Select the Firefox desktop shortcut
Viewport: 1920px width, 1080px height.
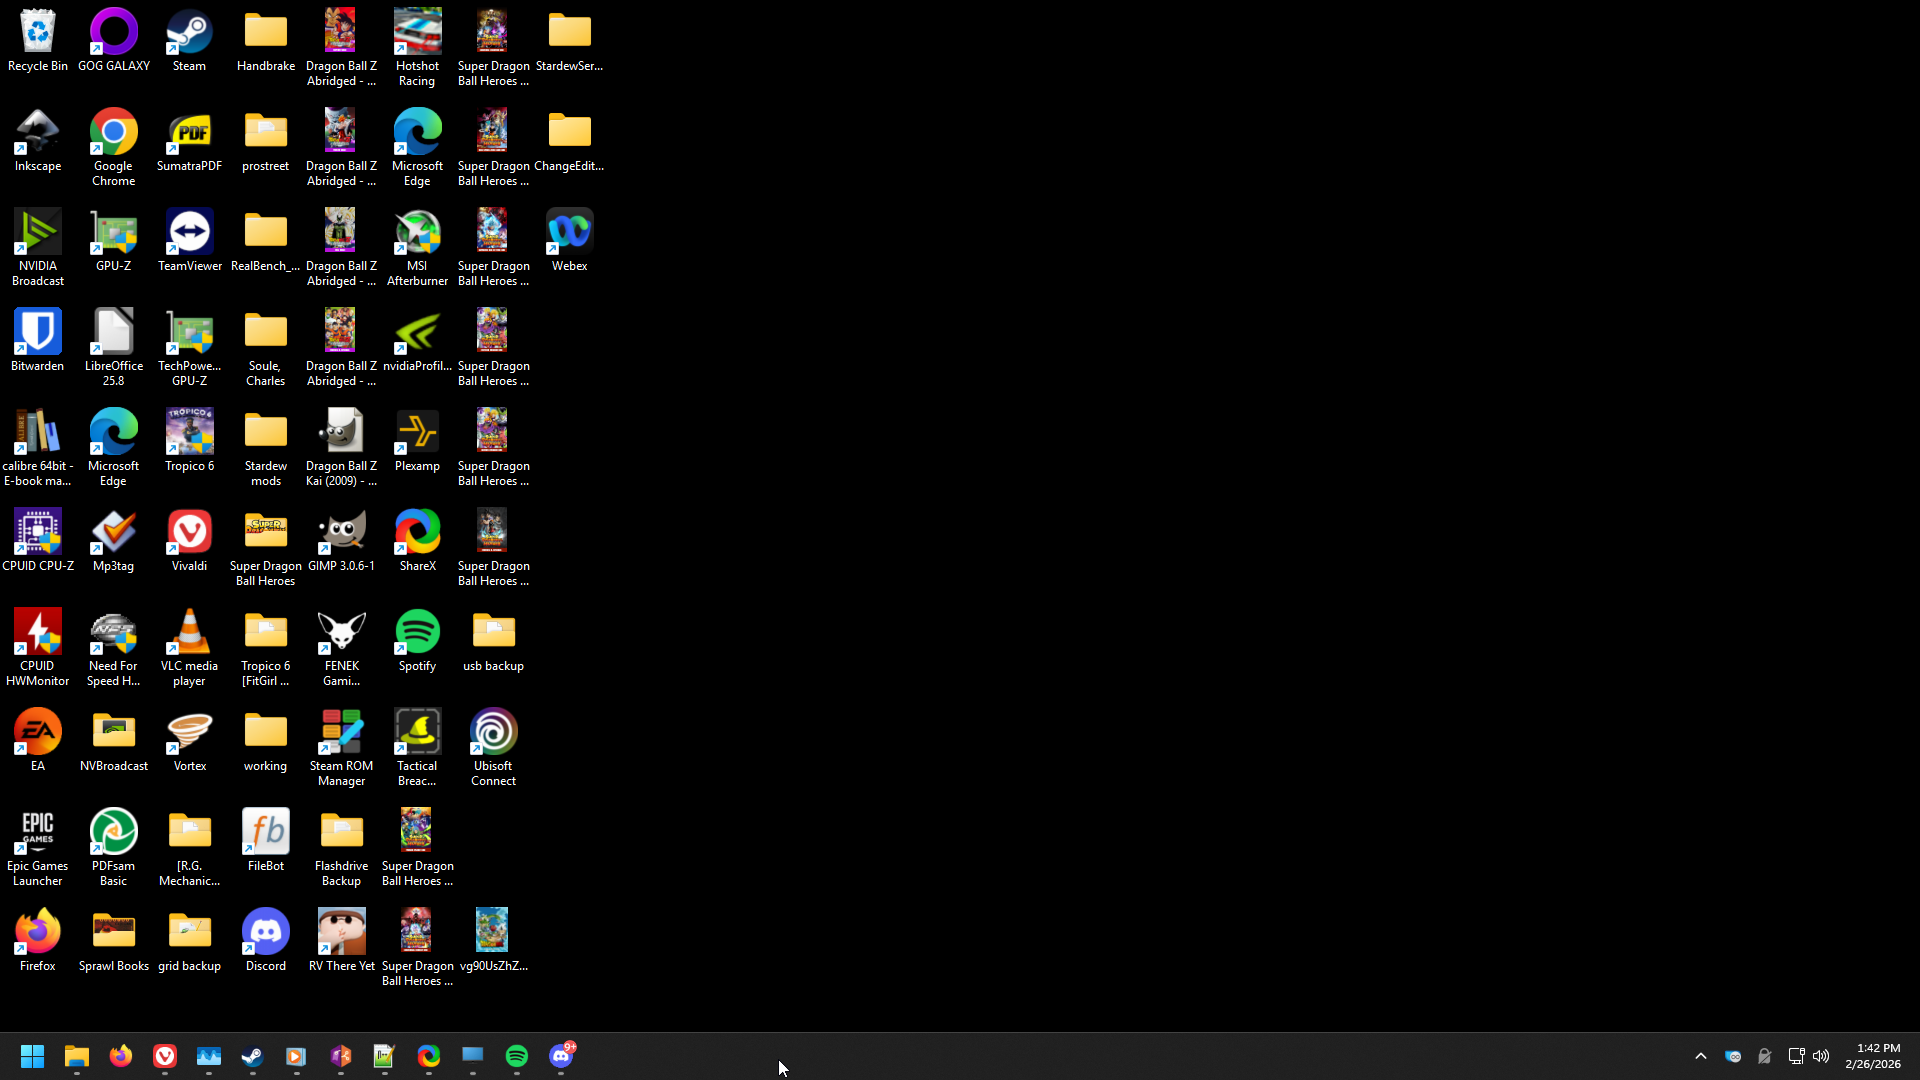[38, 941]
